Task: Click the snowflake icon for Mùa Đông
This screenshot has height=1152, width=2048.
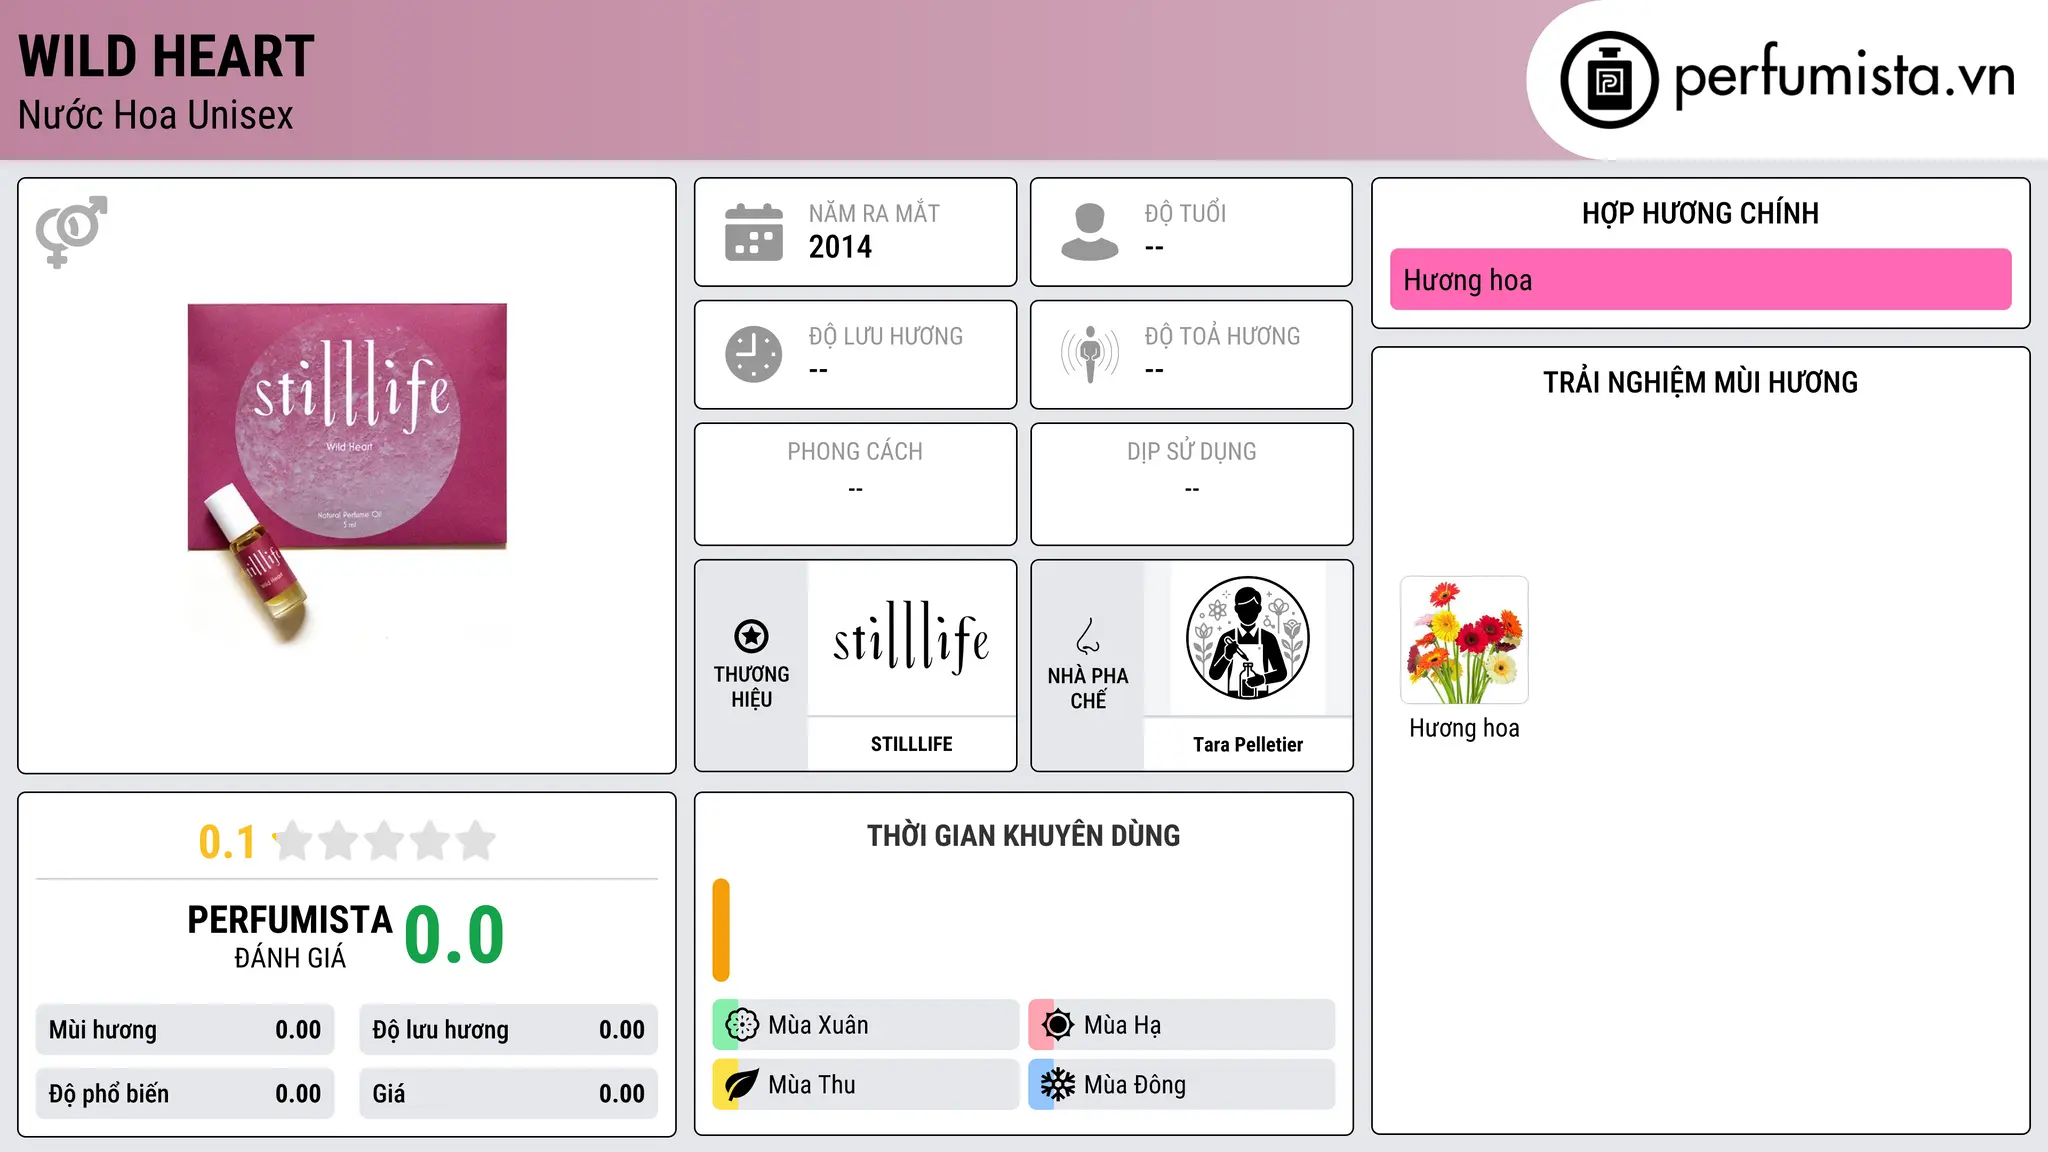Action: pyautogui.click(x=1058, y=1085)
